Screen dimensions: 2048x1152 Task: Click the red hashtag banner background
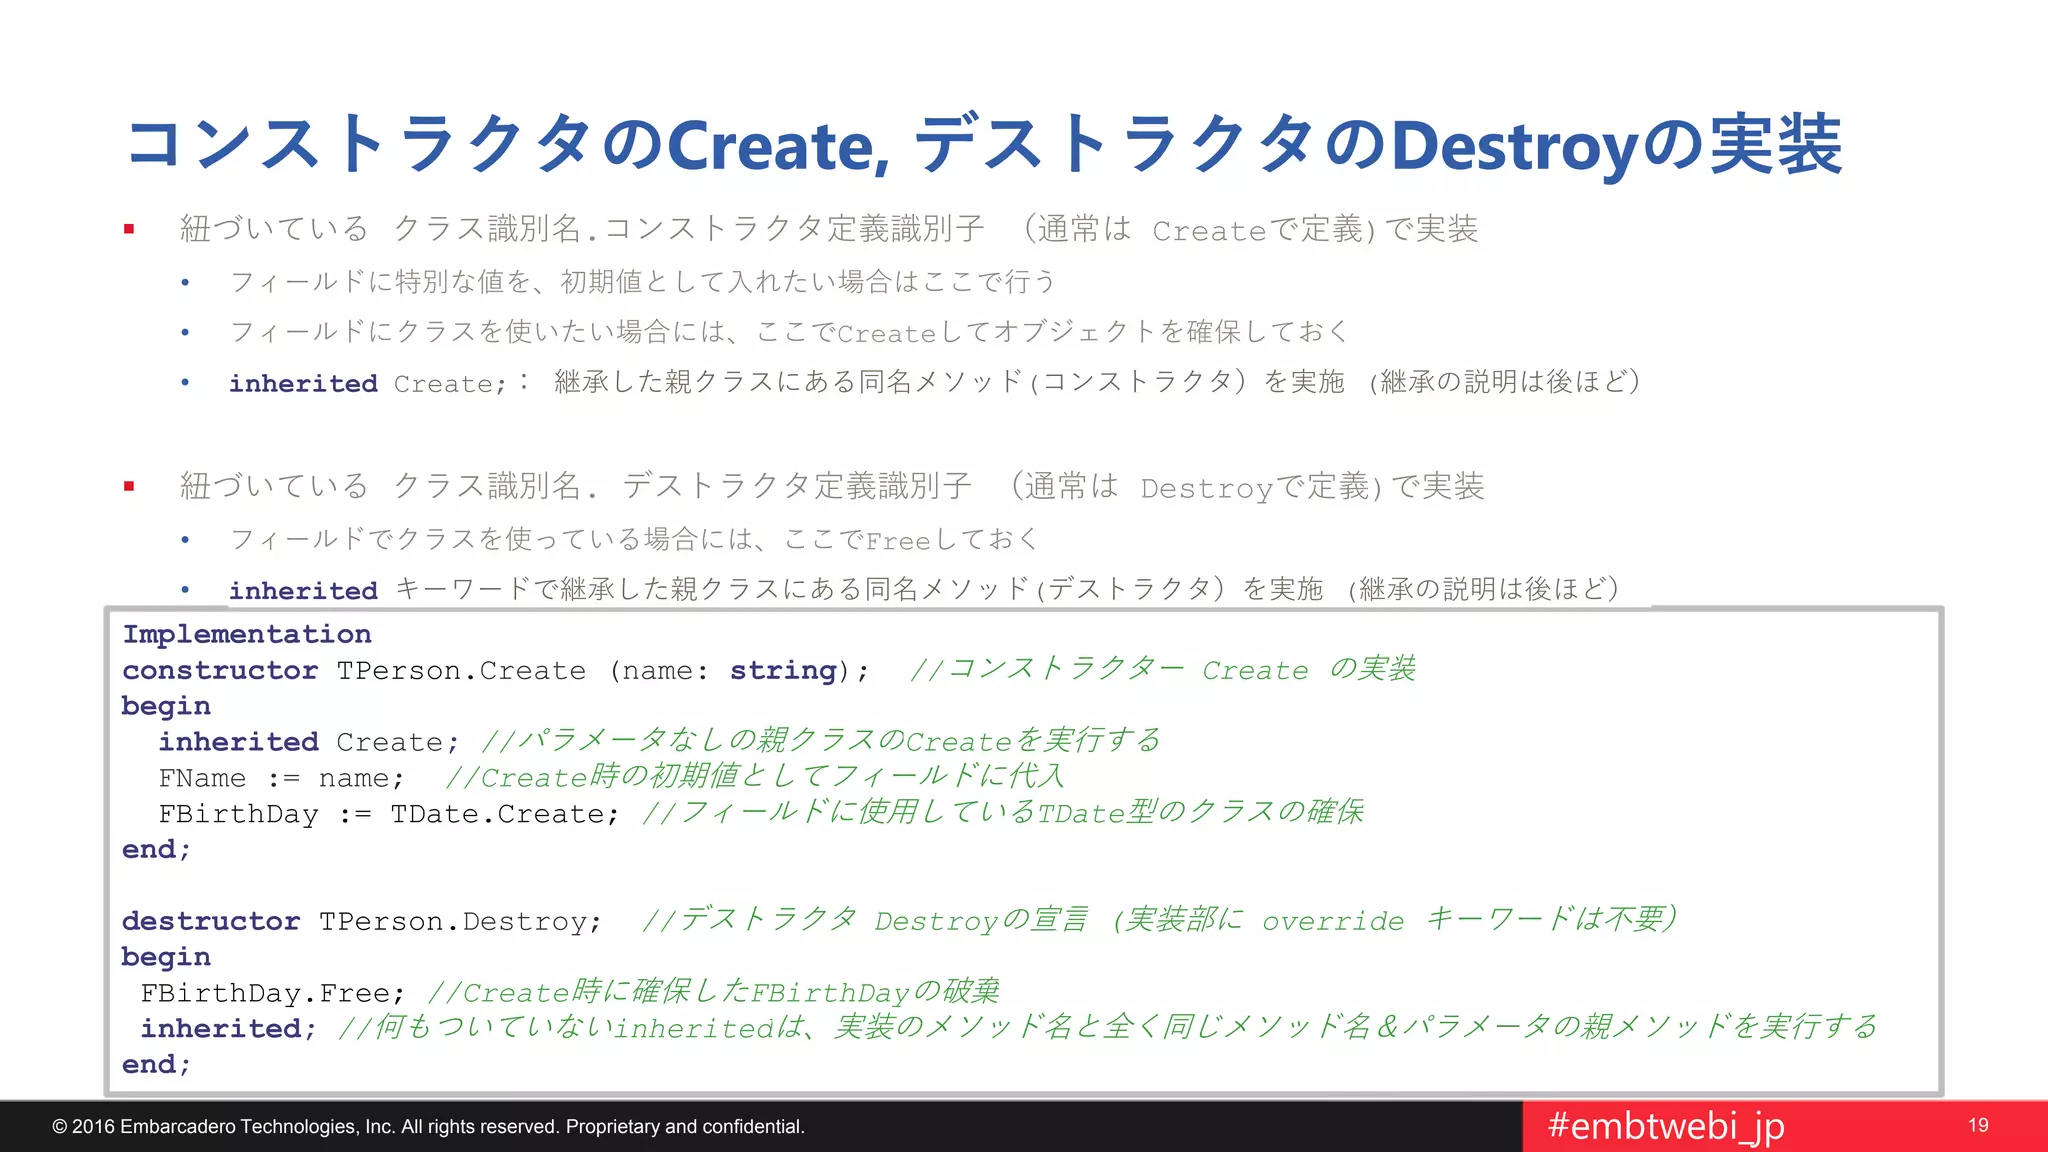1880,1126
